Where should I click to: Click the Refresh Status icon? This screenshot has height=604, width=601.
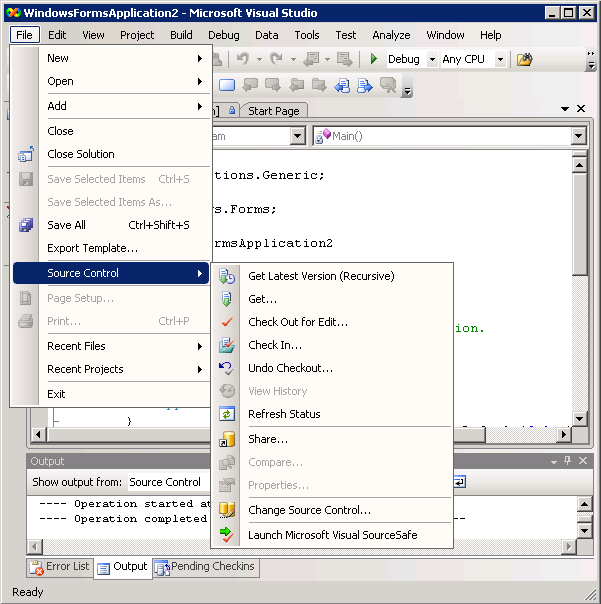pyautogui.click(x=227, y=414)
